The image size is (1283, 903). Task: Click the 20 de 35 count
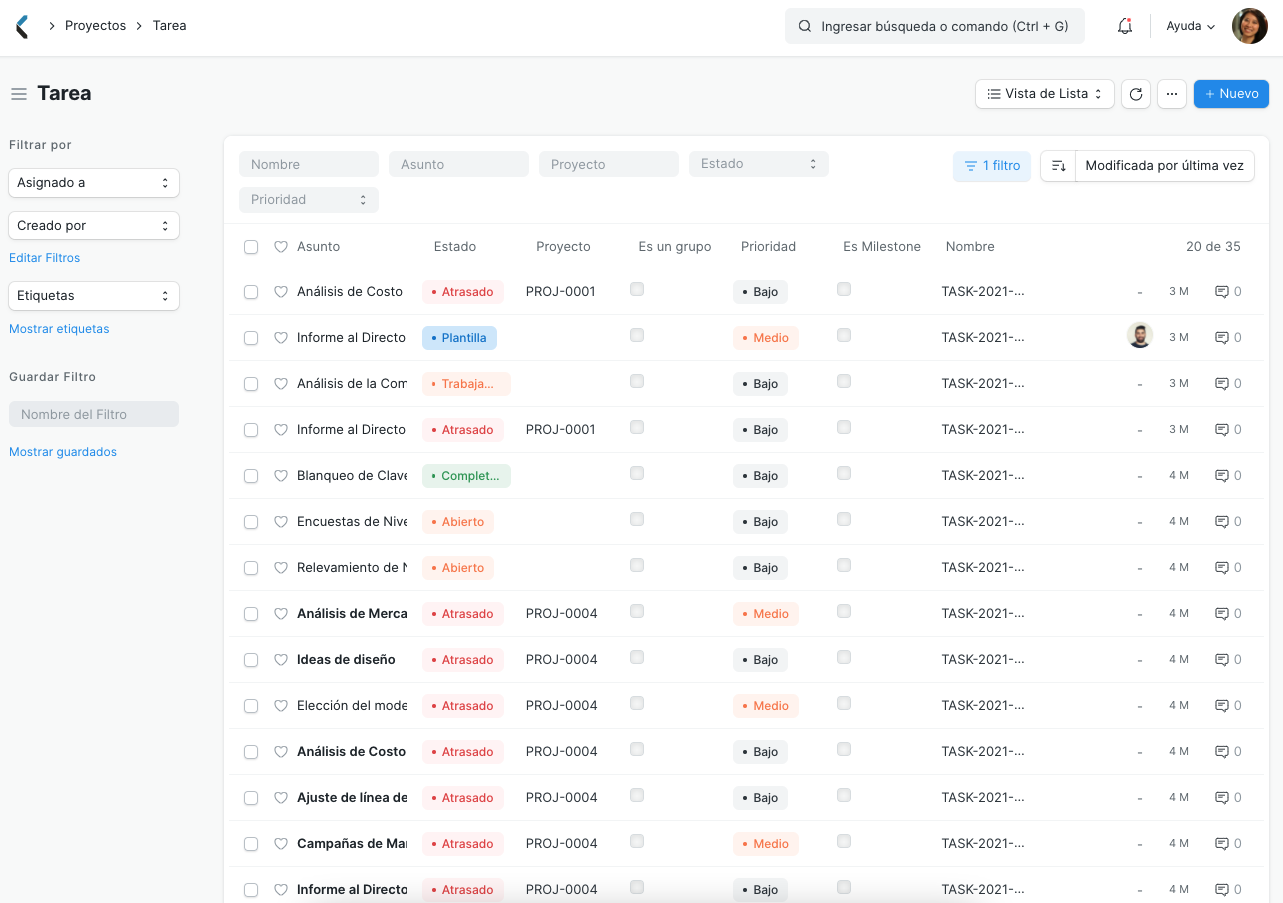(1213, 247)
